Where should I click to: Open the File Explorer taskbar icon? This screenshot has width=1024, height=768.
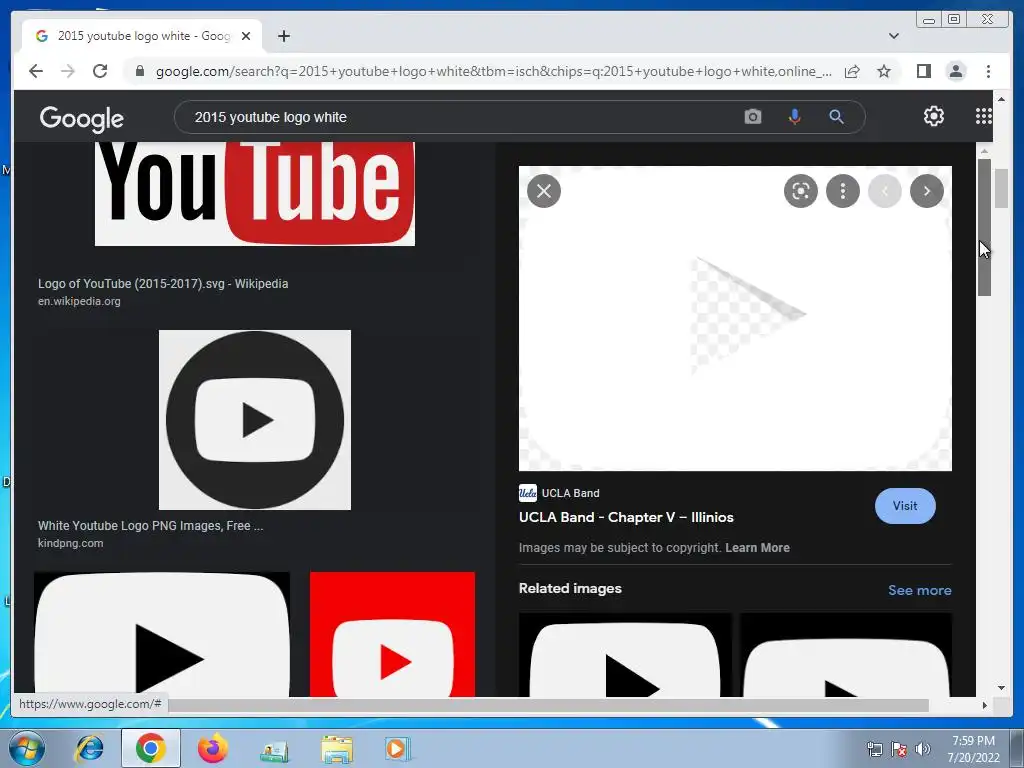pyautogui.click(x=337, y=748)
